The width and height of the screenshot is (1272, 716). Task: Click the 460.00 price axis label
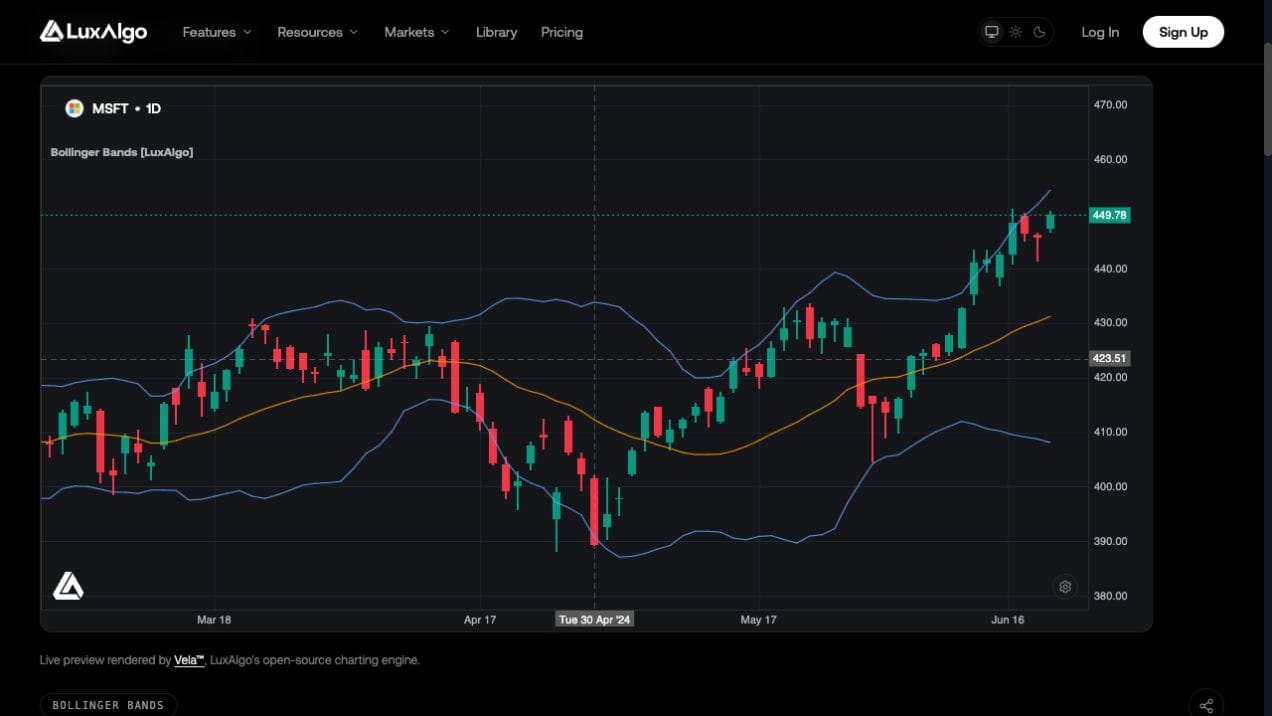point(1110,159)
